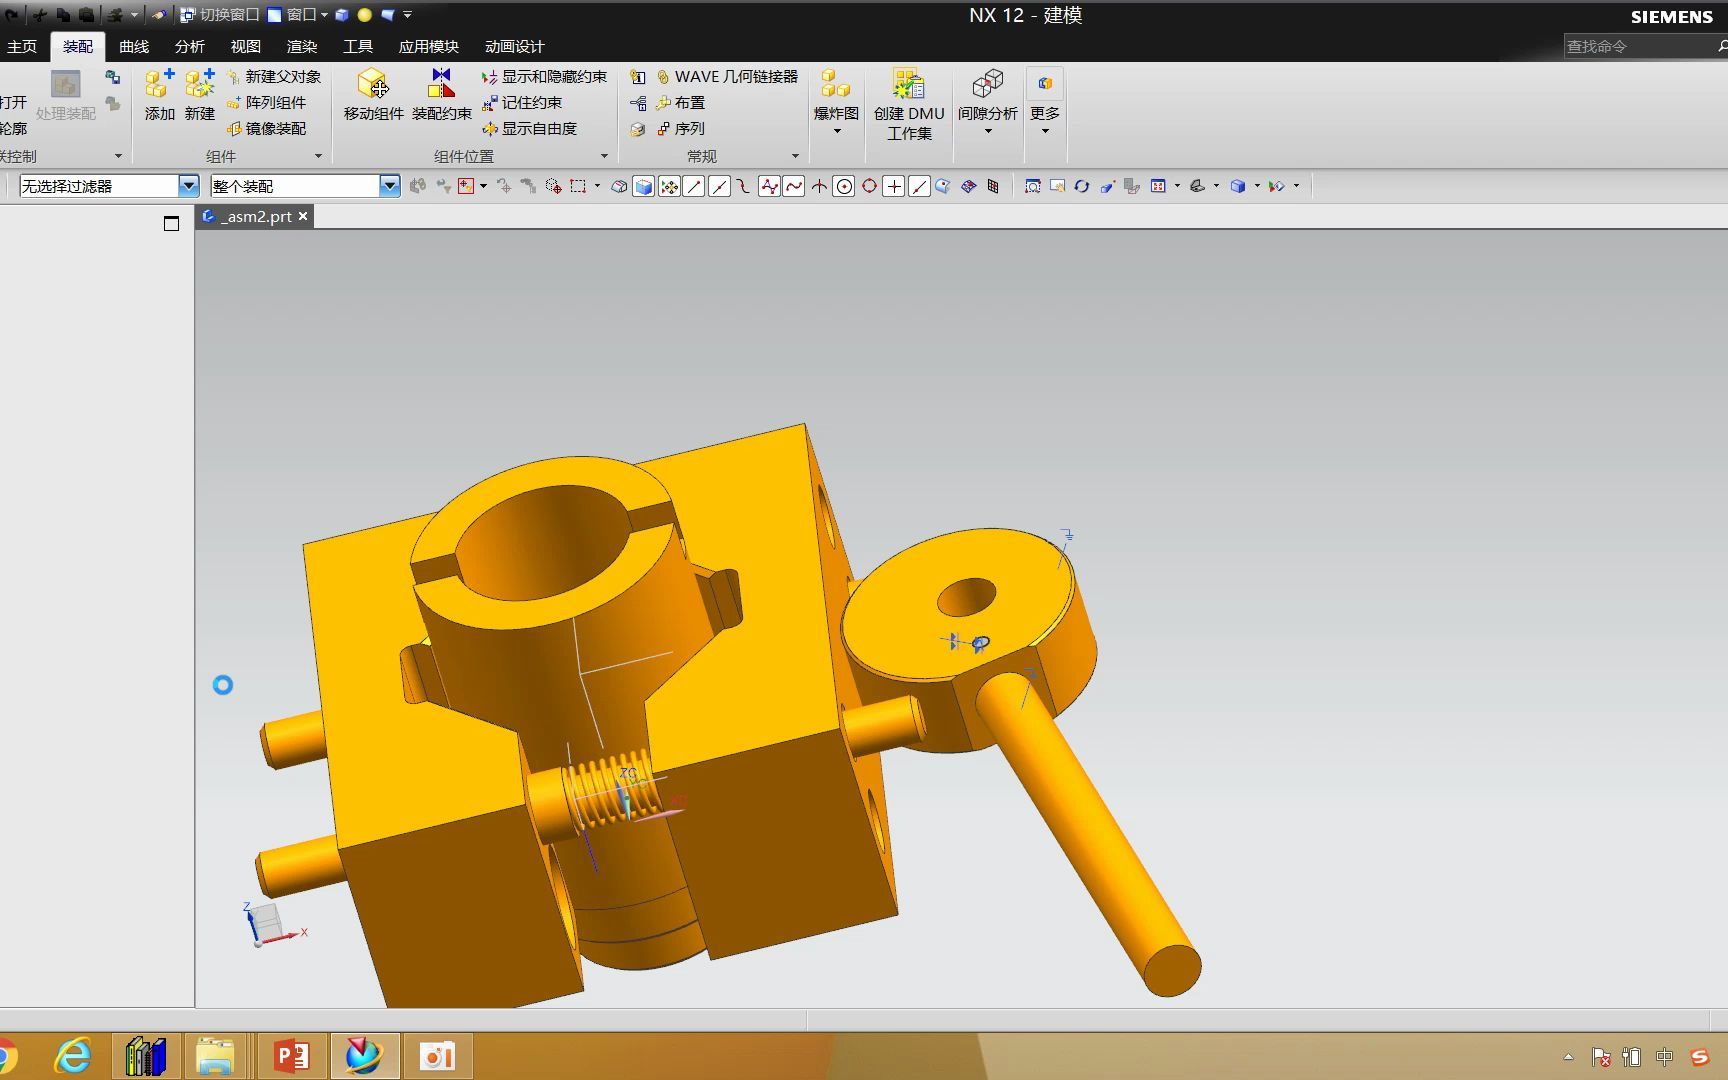
Task: Open the 爆炸图 exploded view tool
Action: point(836,100)
